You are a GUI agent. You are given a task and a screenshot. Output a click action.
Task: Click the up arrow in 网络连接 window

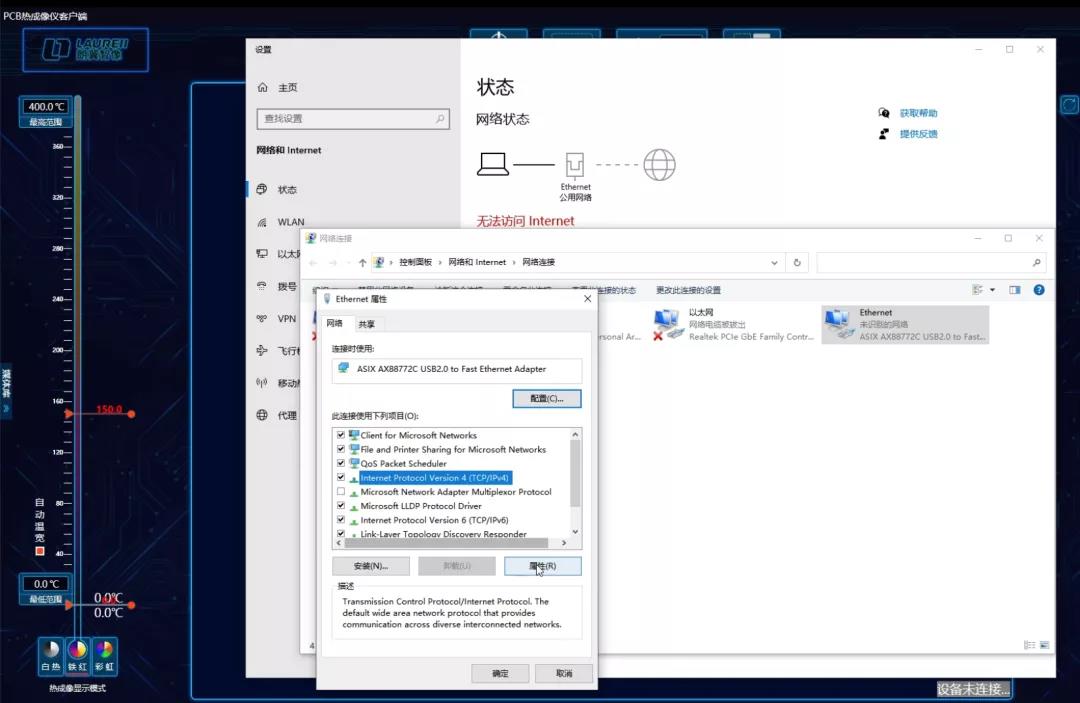coord(362,262)
